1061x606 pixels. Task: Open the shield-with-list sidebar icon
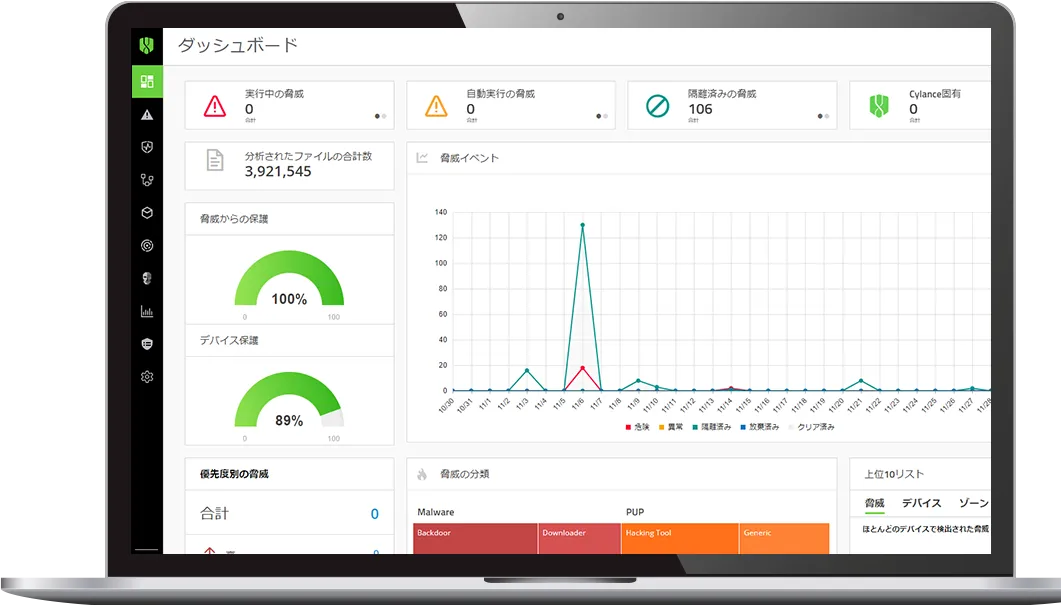point(147,344)
